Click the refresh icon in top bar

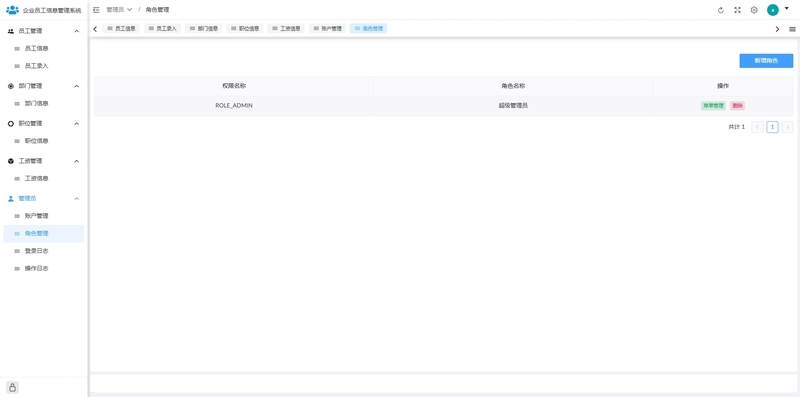[720, 10]
